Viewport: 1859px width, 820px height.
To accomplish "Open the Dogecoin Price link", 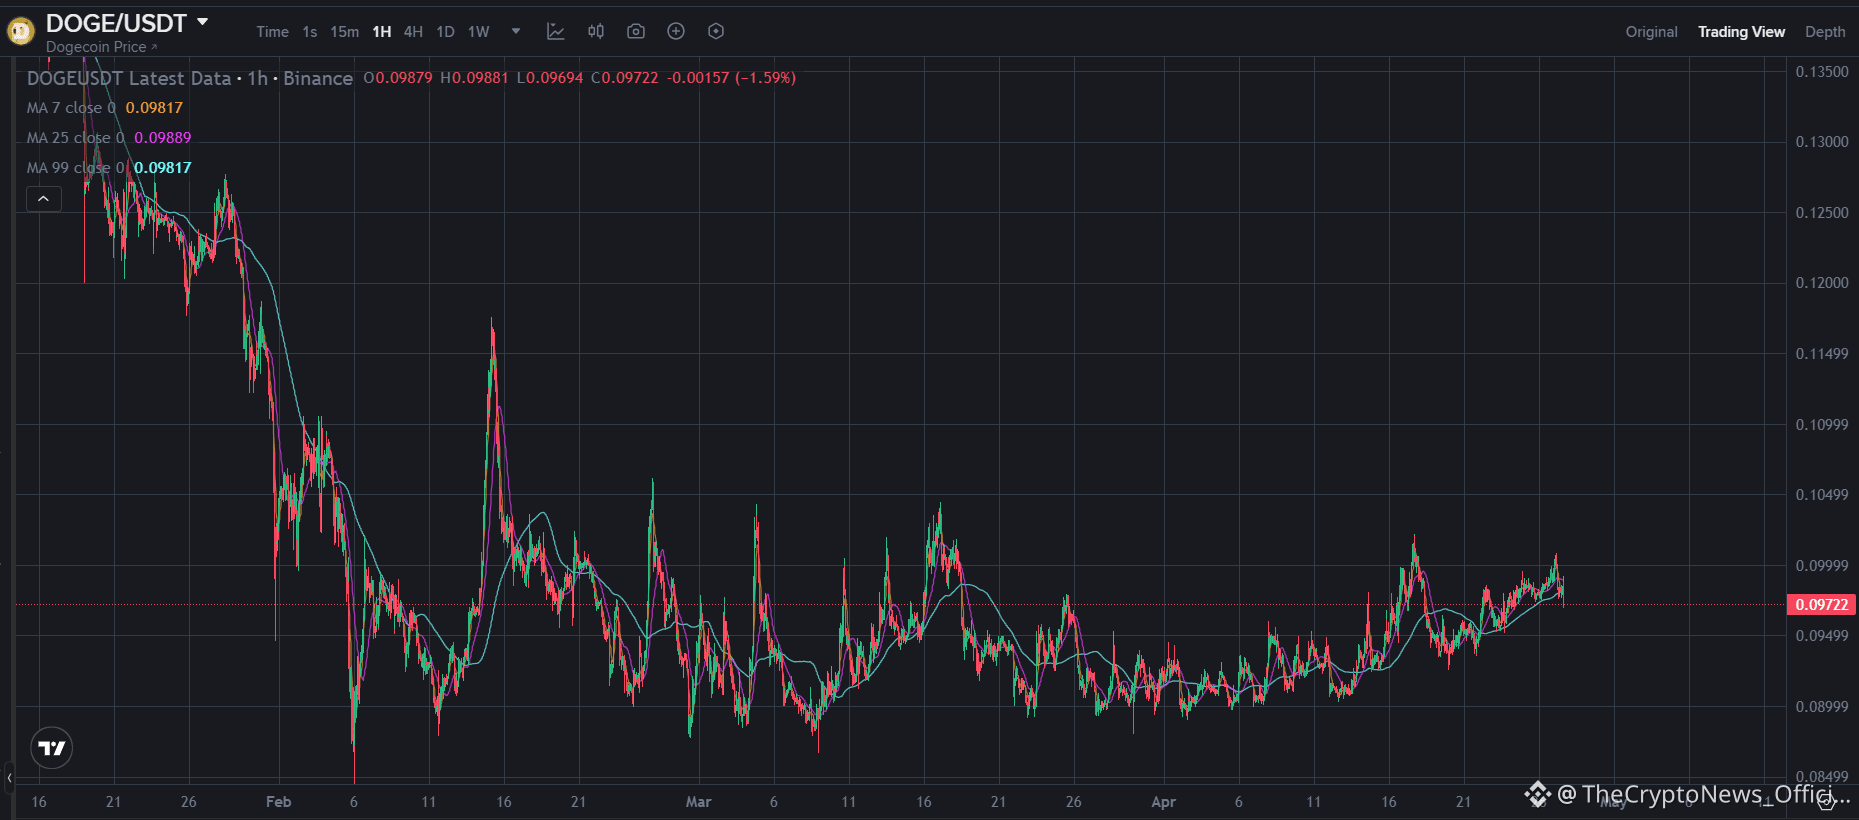I will pos(101,47).
